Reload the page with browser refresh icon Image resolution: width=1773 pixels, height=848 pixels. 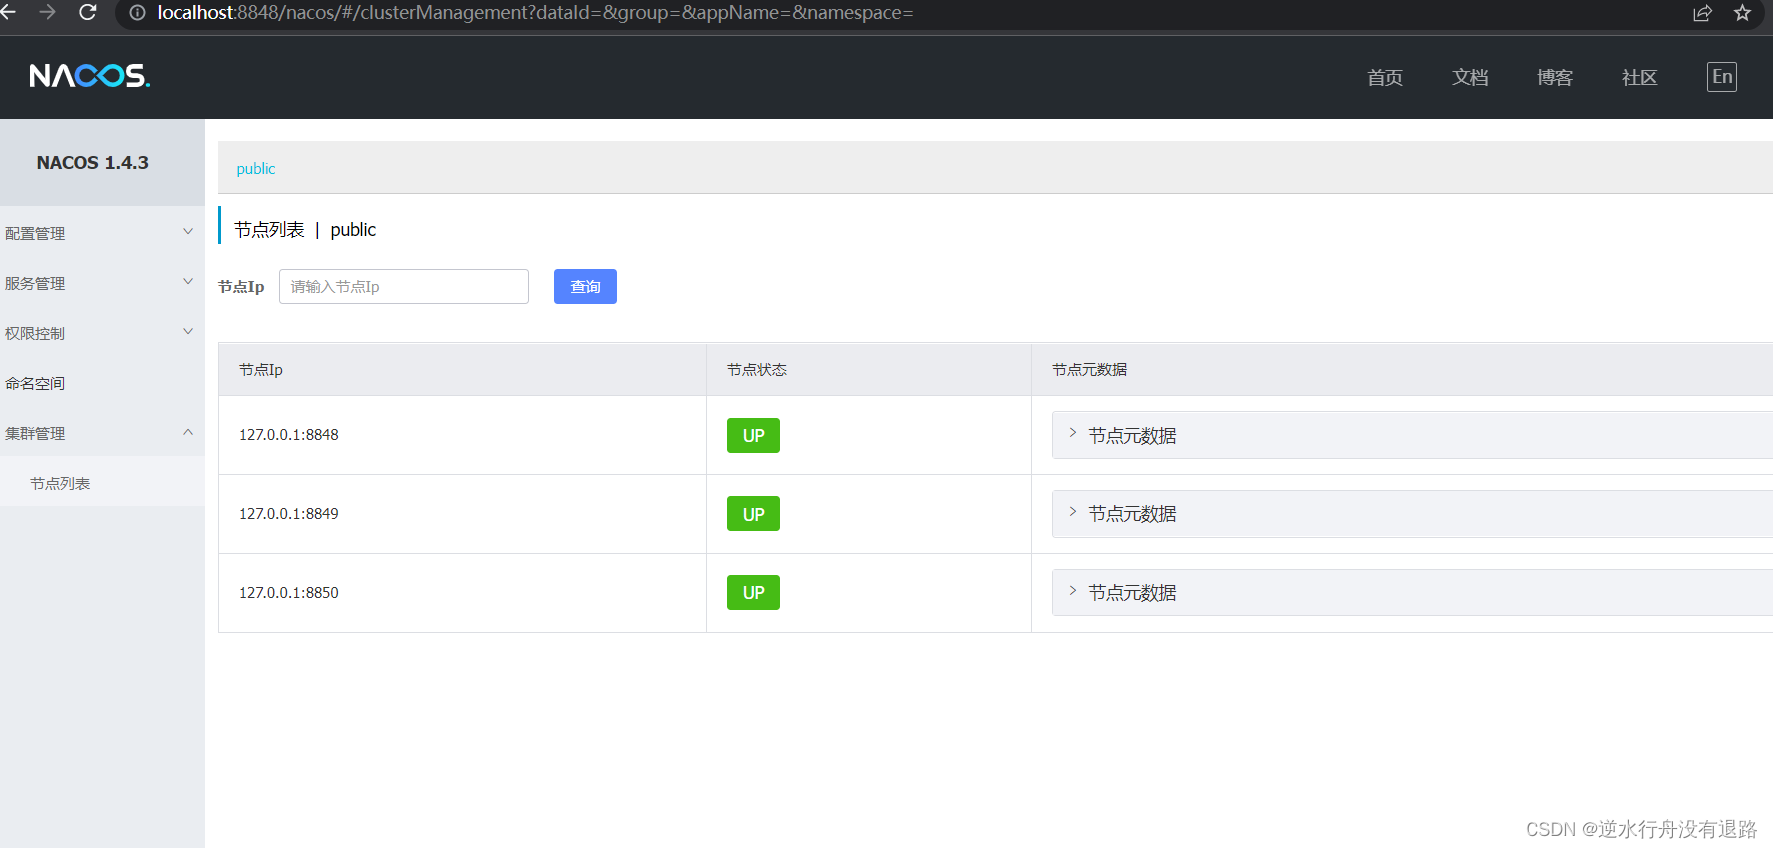pos(88,12)
